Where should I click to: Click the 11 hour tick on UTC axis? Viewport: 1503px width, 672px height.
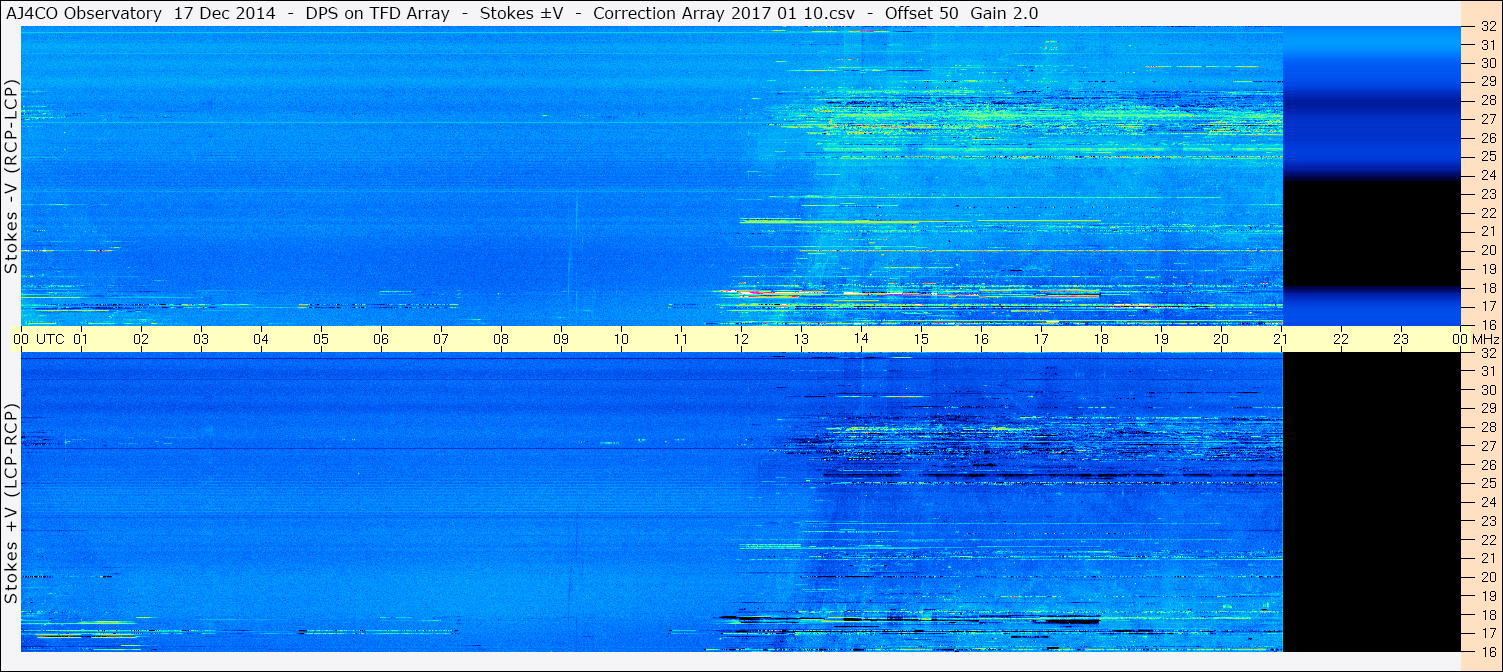[681, 339]
